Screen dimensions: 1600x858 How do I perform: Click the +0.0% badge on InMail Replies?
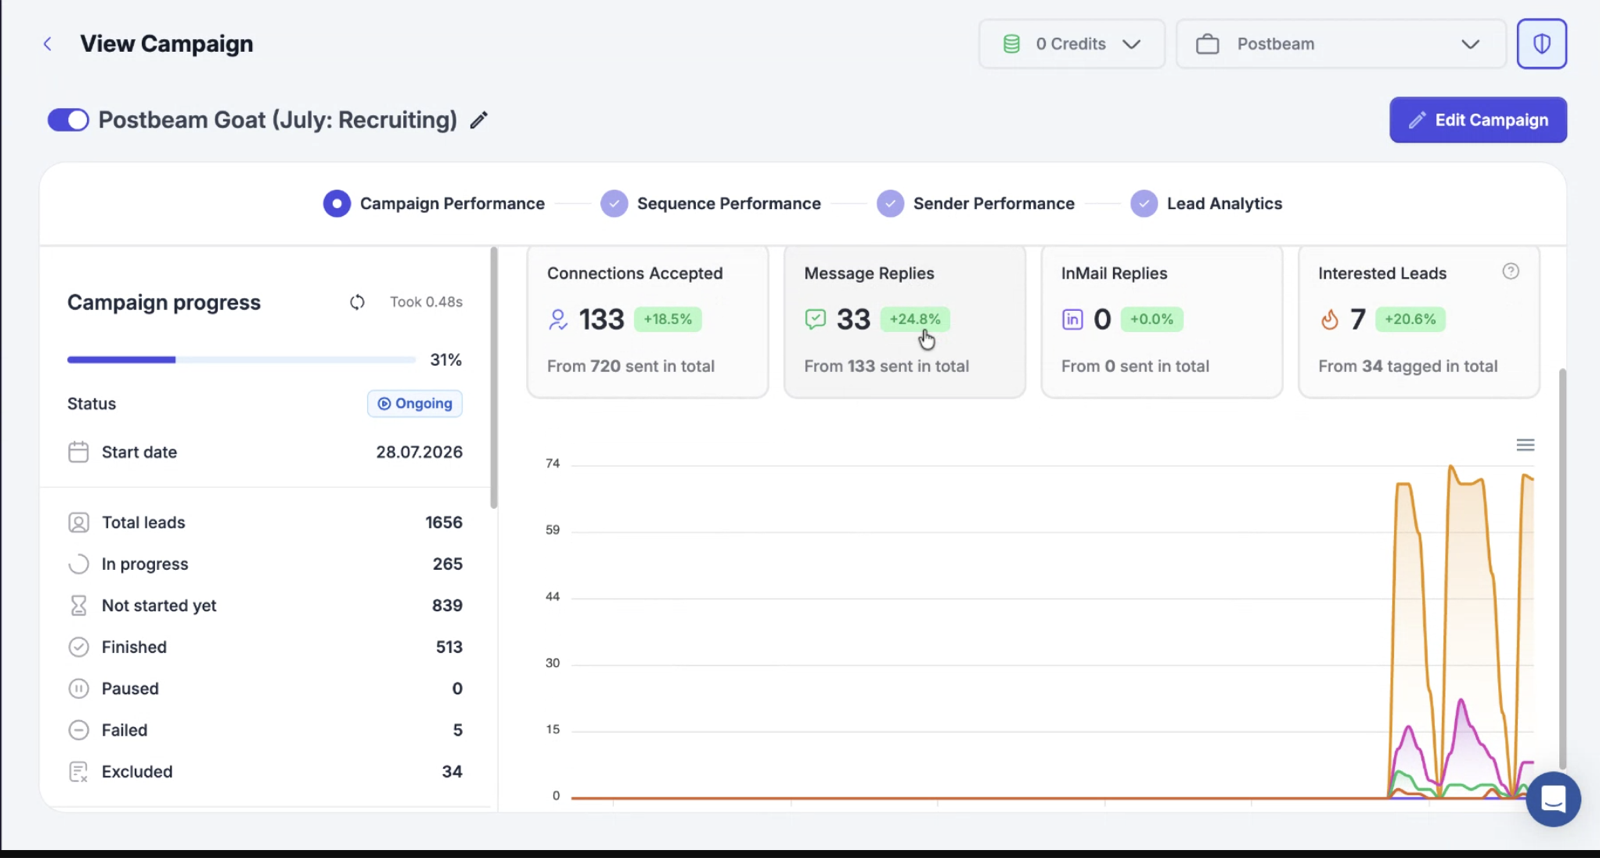point(1152,319)
